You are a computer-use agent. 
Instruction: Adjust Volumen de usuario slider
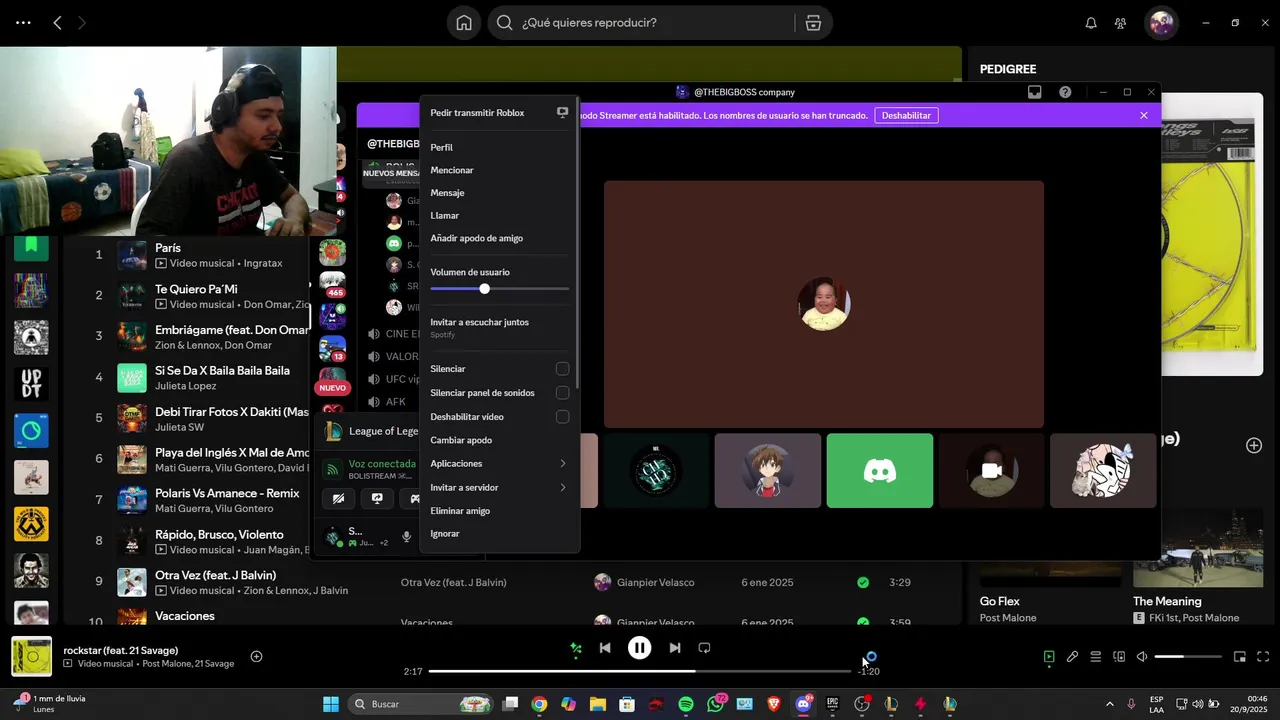[x=499, y=289]
